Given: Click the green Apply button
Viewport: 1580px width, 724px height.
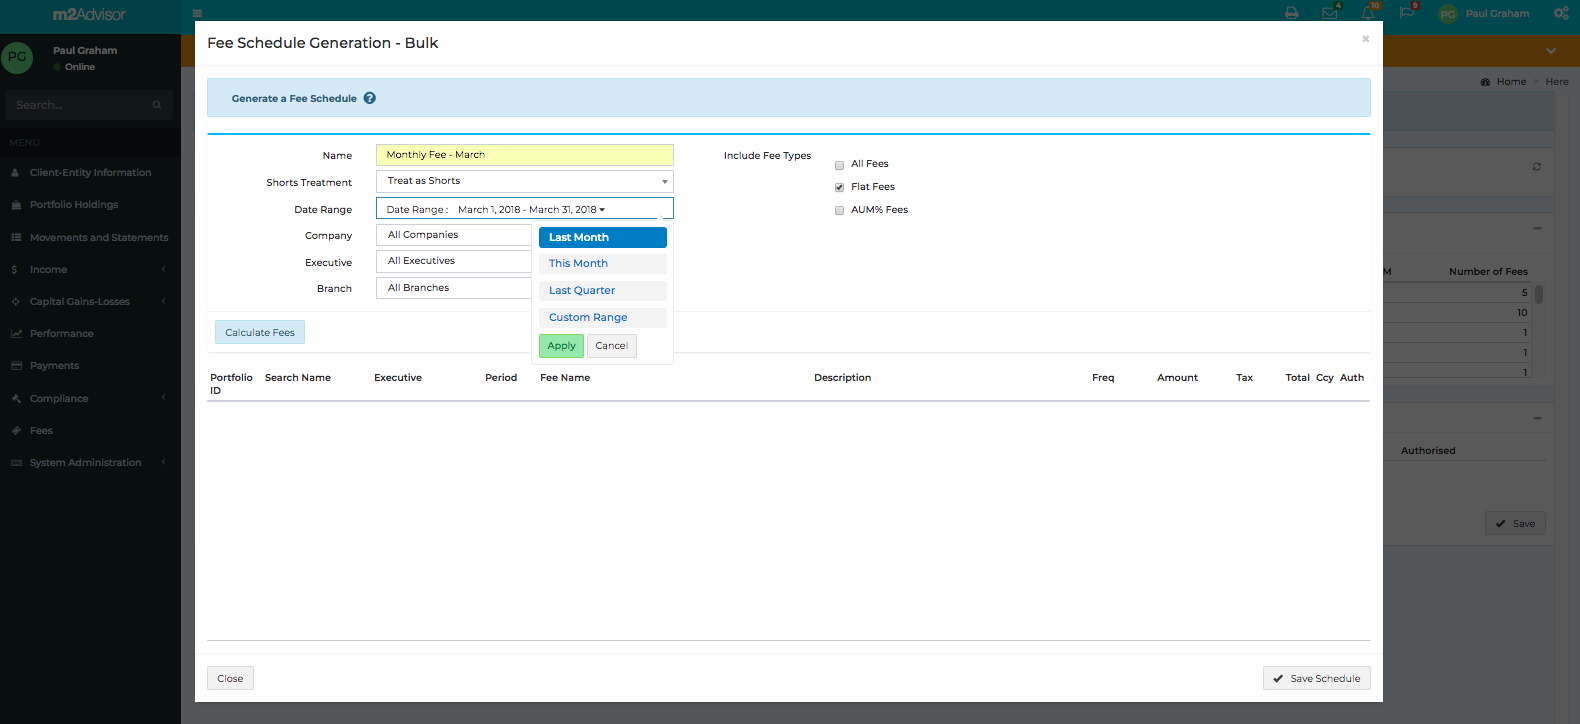Looking at the screenshot, I should (561, 346).
